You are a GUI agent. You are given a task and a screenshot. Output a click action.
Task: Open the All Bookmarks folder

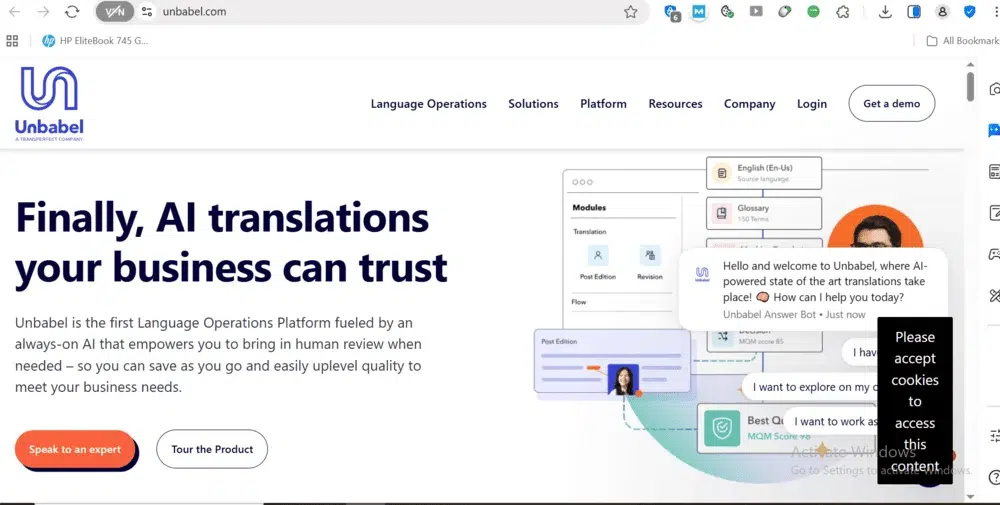(x=963, y=41)
